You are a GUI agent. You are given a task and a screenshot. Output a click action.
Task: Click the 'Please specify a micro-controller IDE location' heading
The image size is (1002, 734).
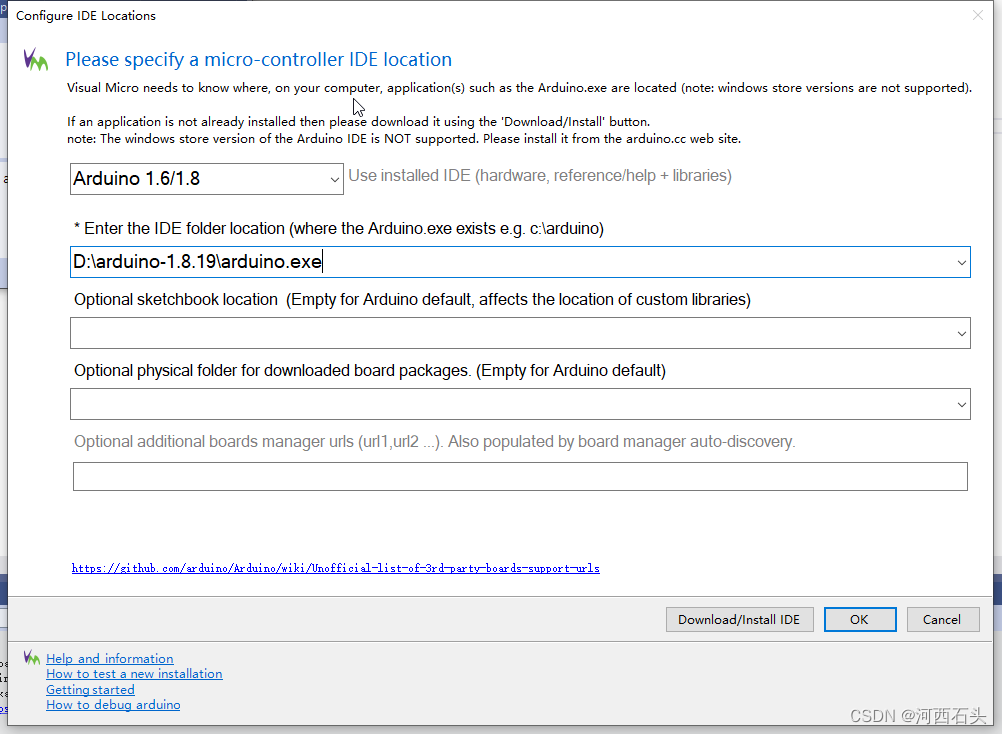coord(258,59)
